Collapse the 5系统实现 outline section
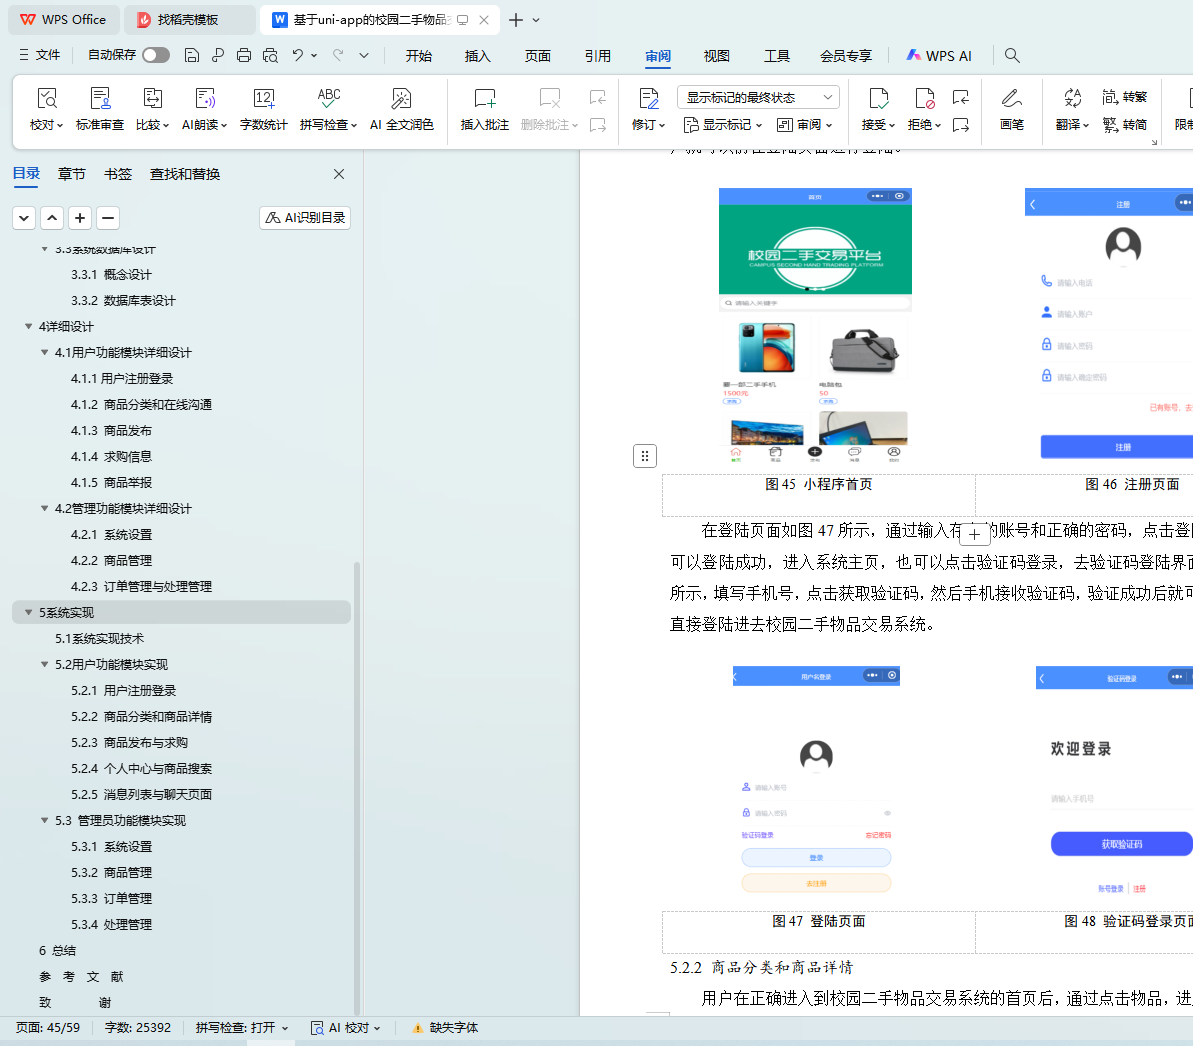The height and width of the screenshot is (1046, 1193). point(28,612)
